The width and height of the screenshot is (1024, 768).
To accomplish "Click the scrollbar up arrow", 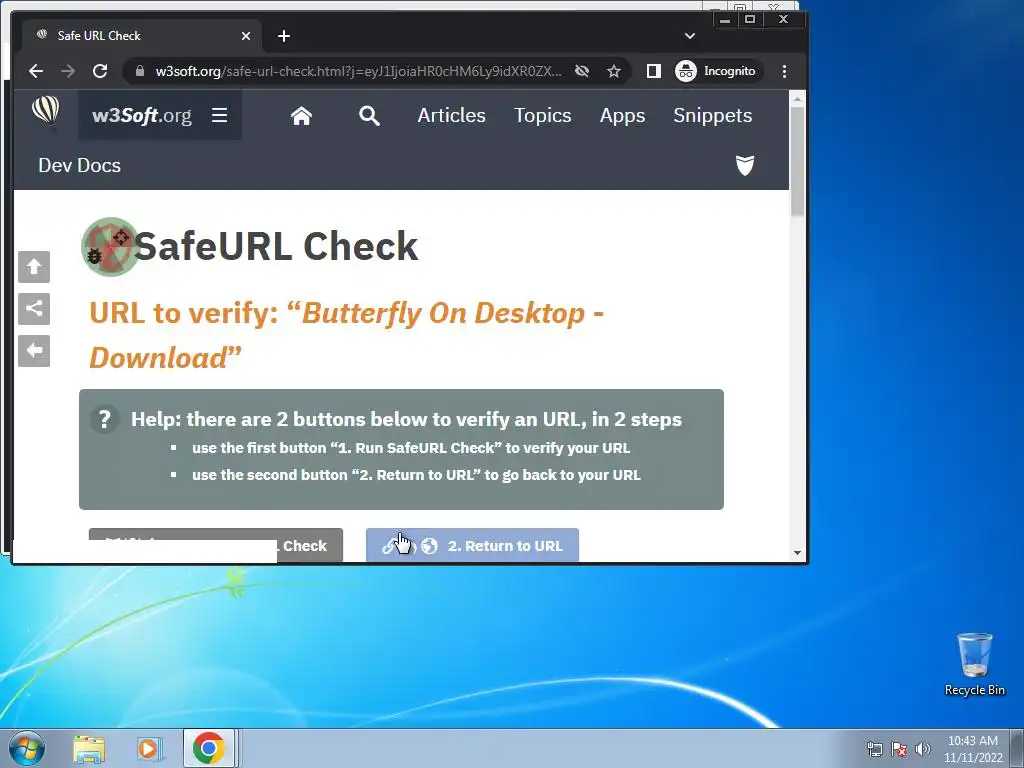I will 797,99.
